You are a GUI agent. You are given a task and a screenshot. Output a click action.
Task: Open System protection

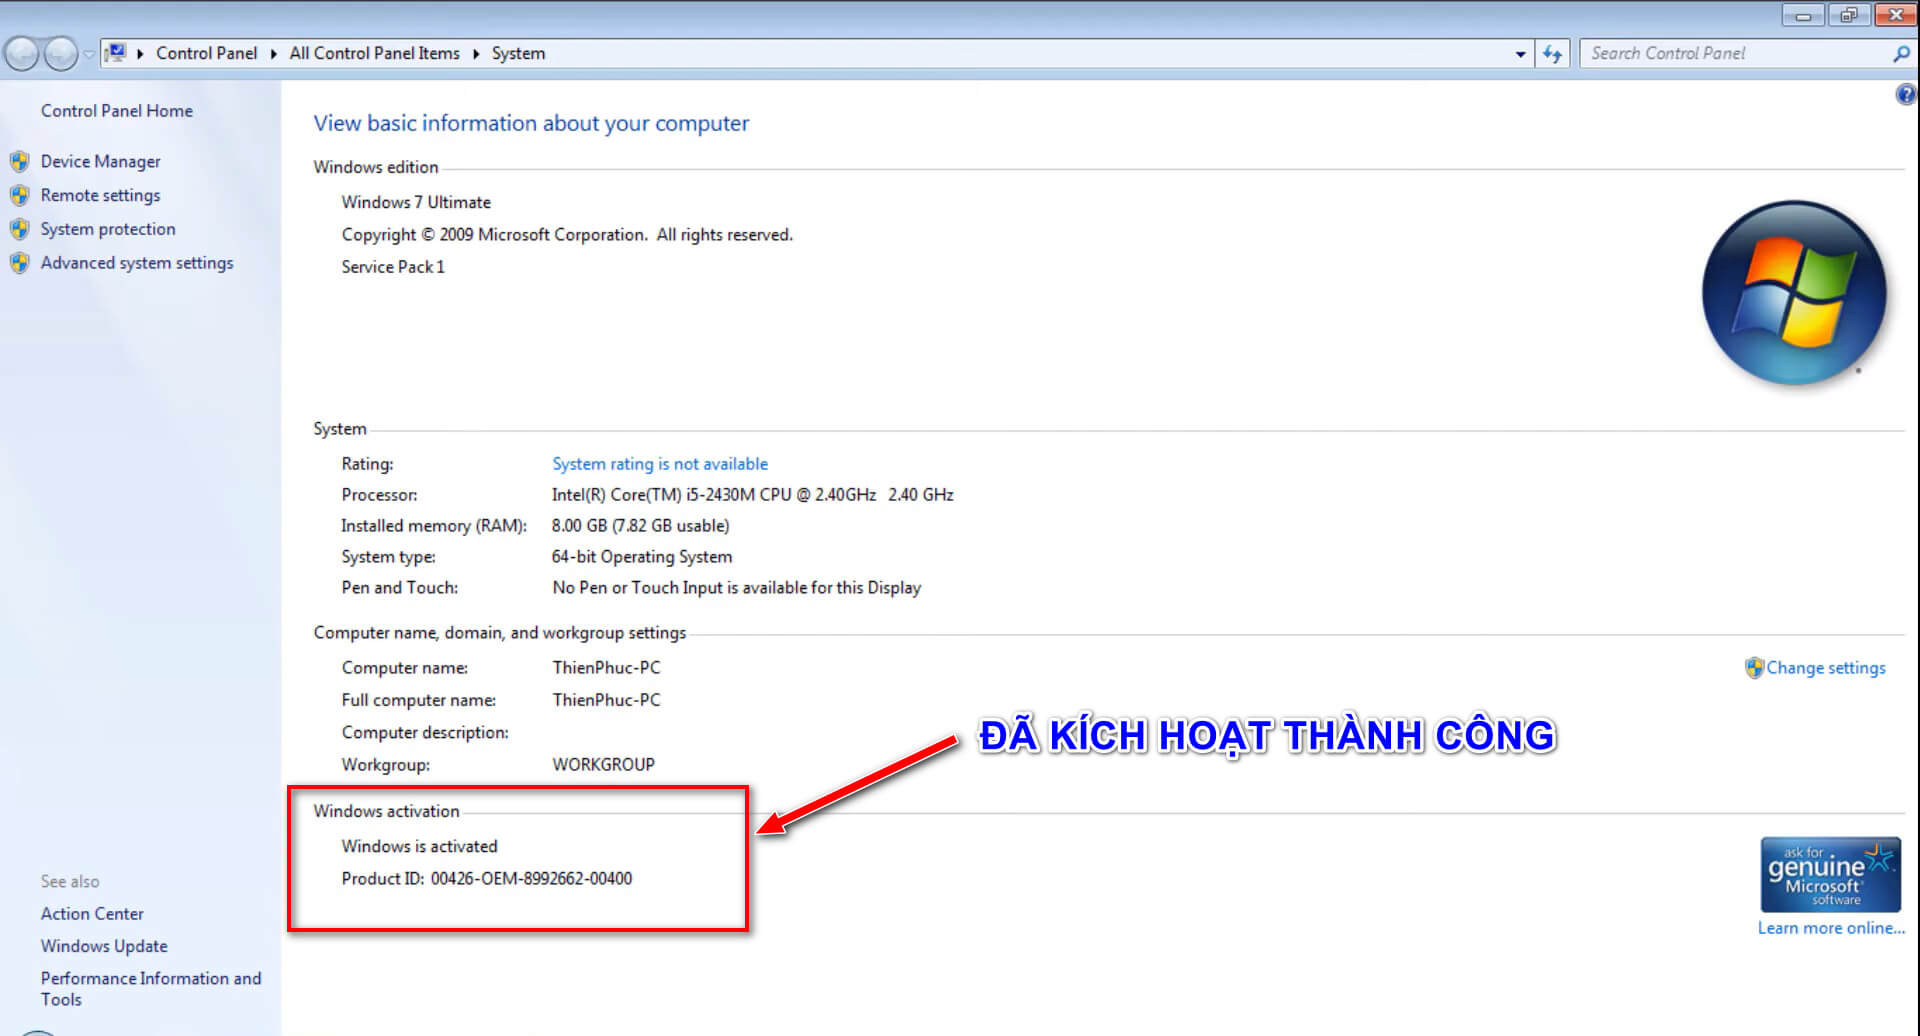pos(108,229)
